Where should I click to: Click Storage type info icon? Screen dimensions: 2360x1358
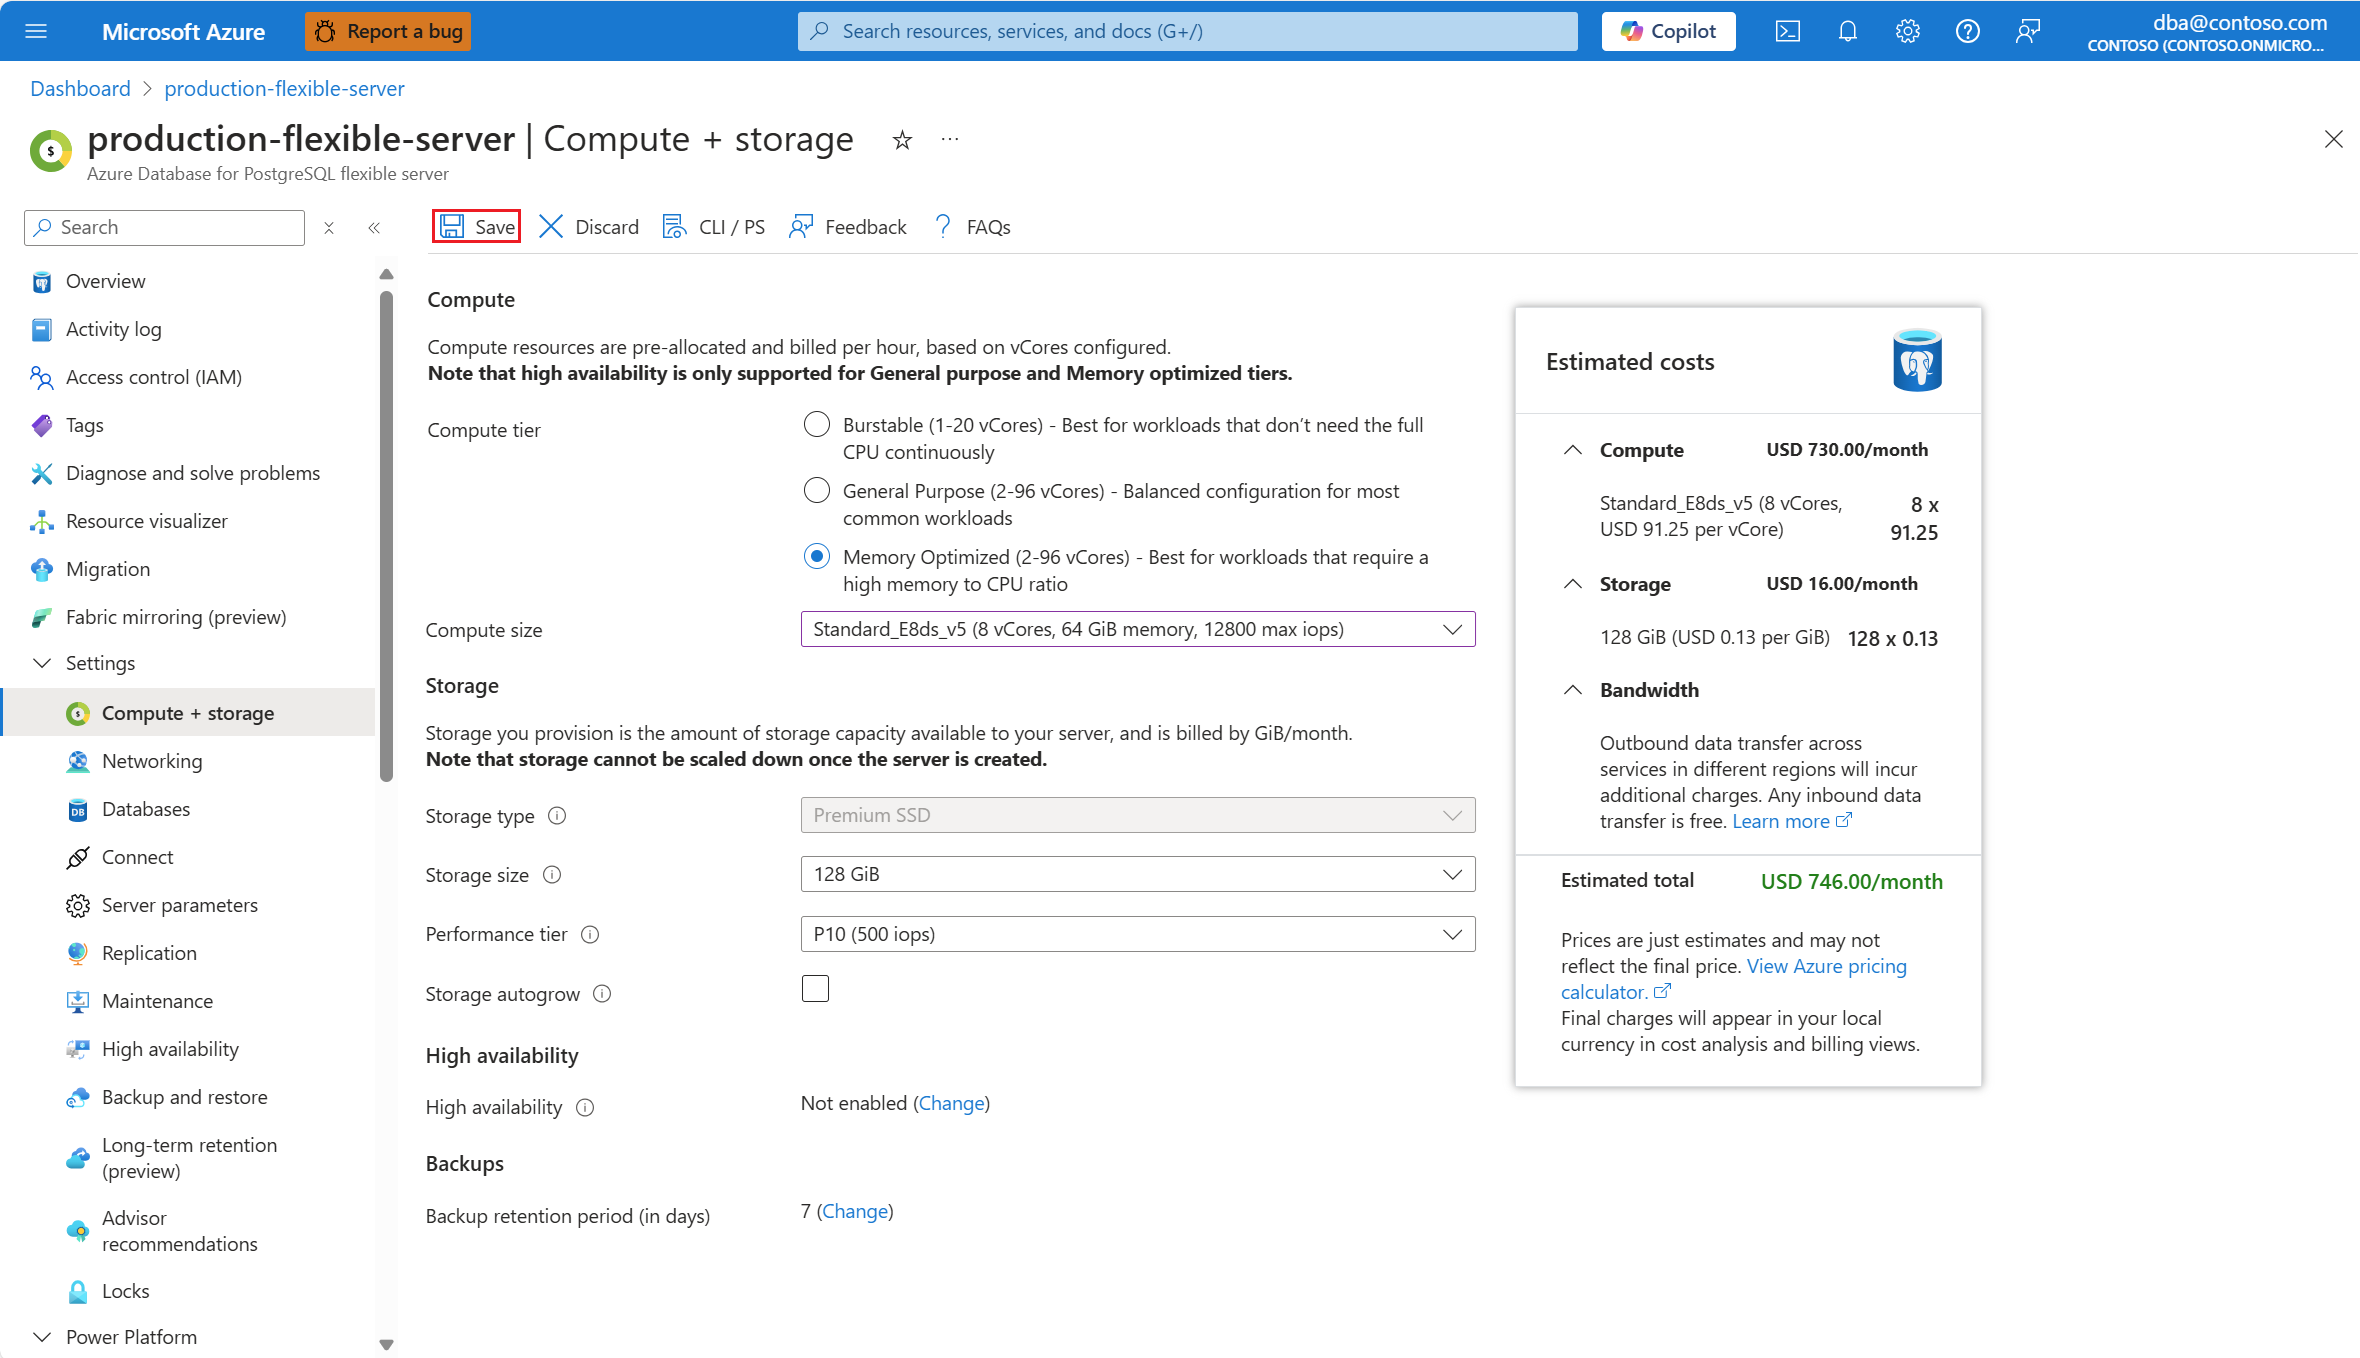(x=557, y=816)
